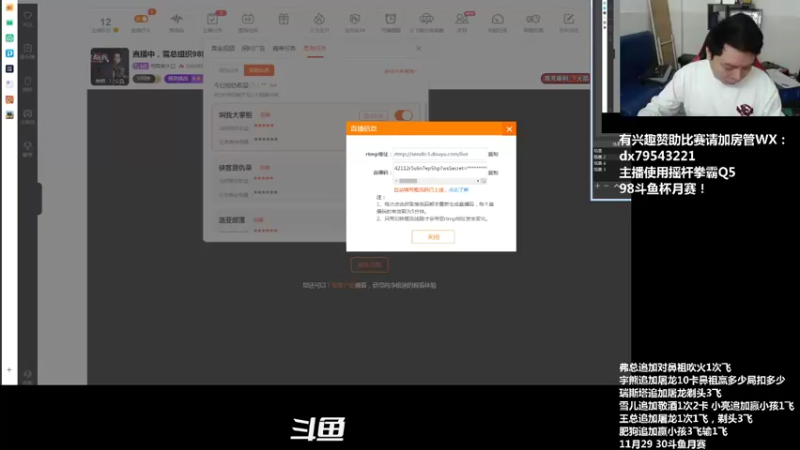Screen dimensions: 800x450
Task: Toggle the switch for 叫我大掌柜 task
Action: tap(403, 115)
